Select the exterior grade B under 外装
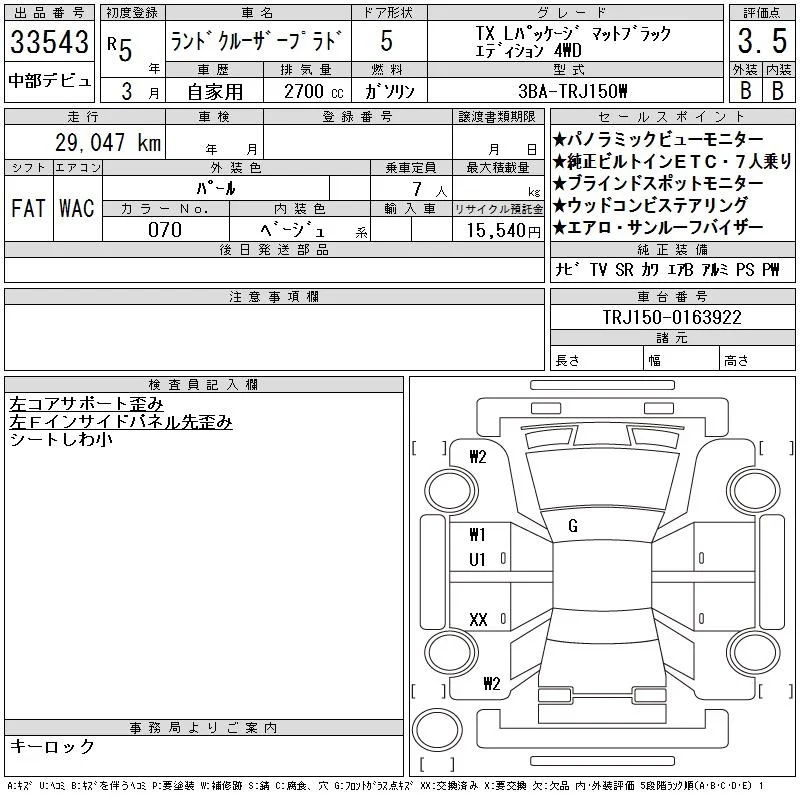The image size is (800, 800). 745,91
